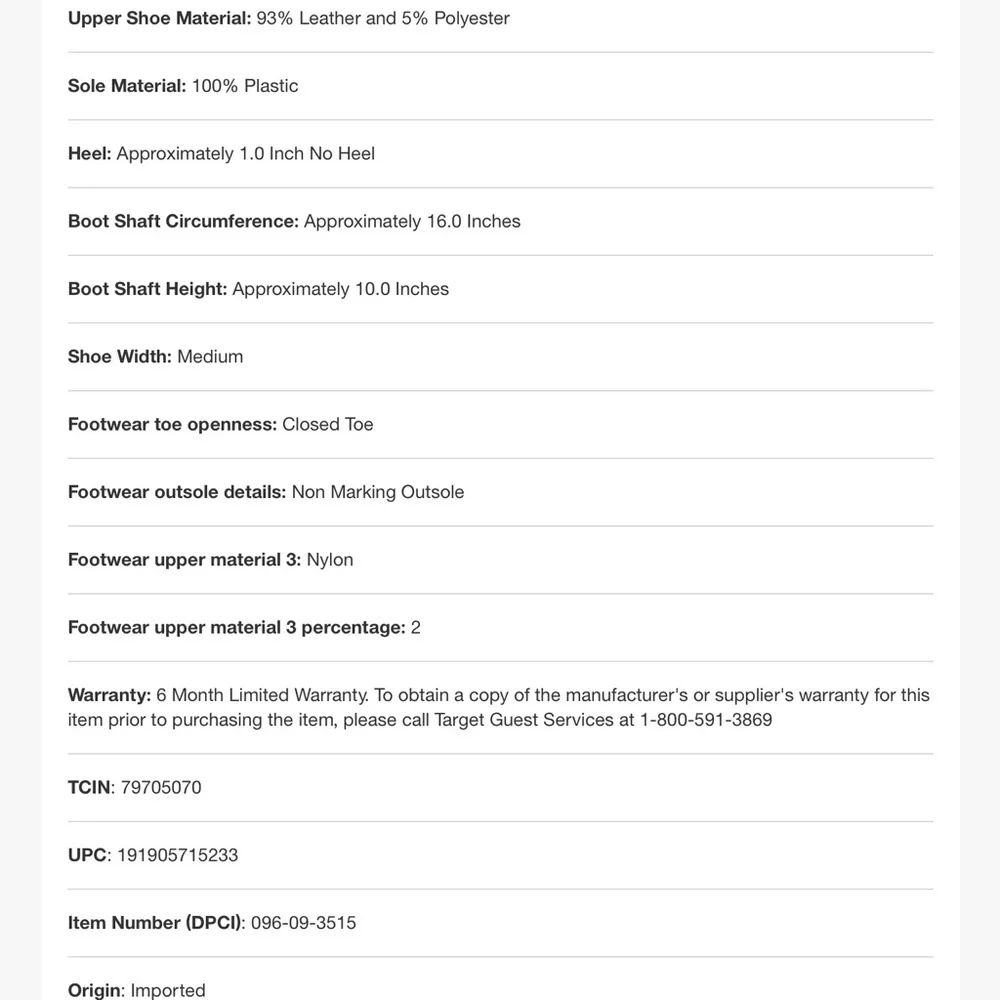Click the Target Guest Services phone number 1-800-591-3869
This screenshot has height=1000, width=1000.
(706, 720)
